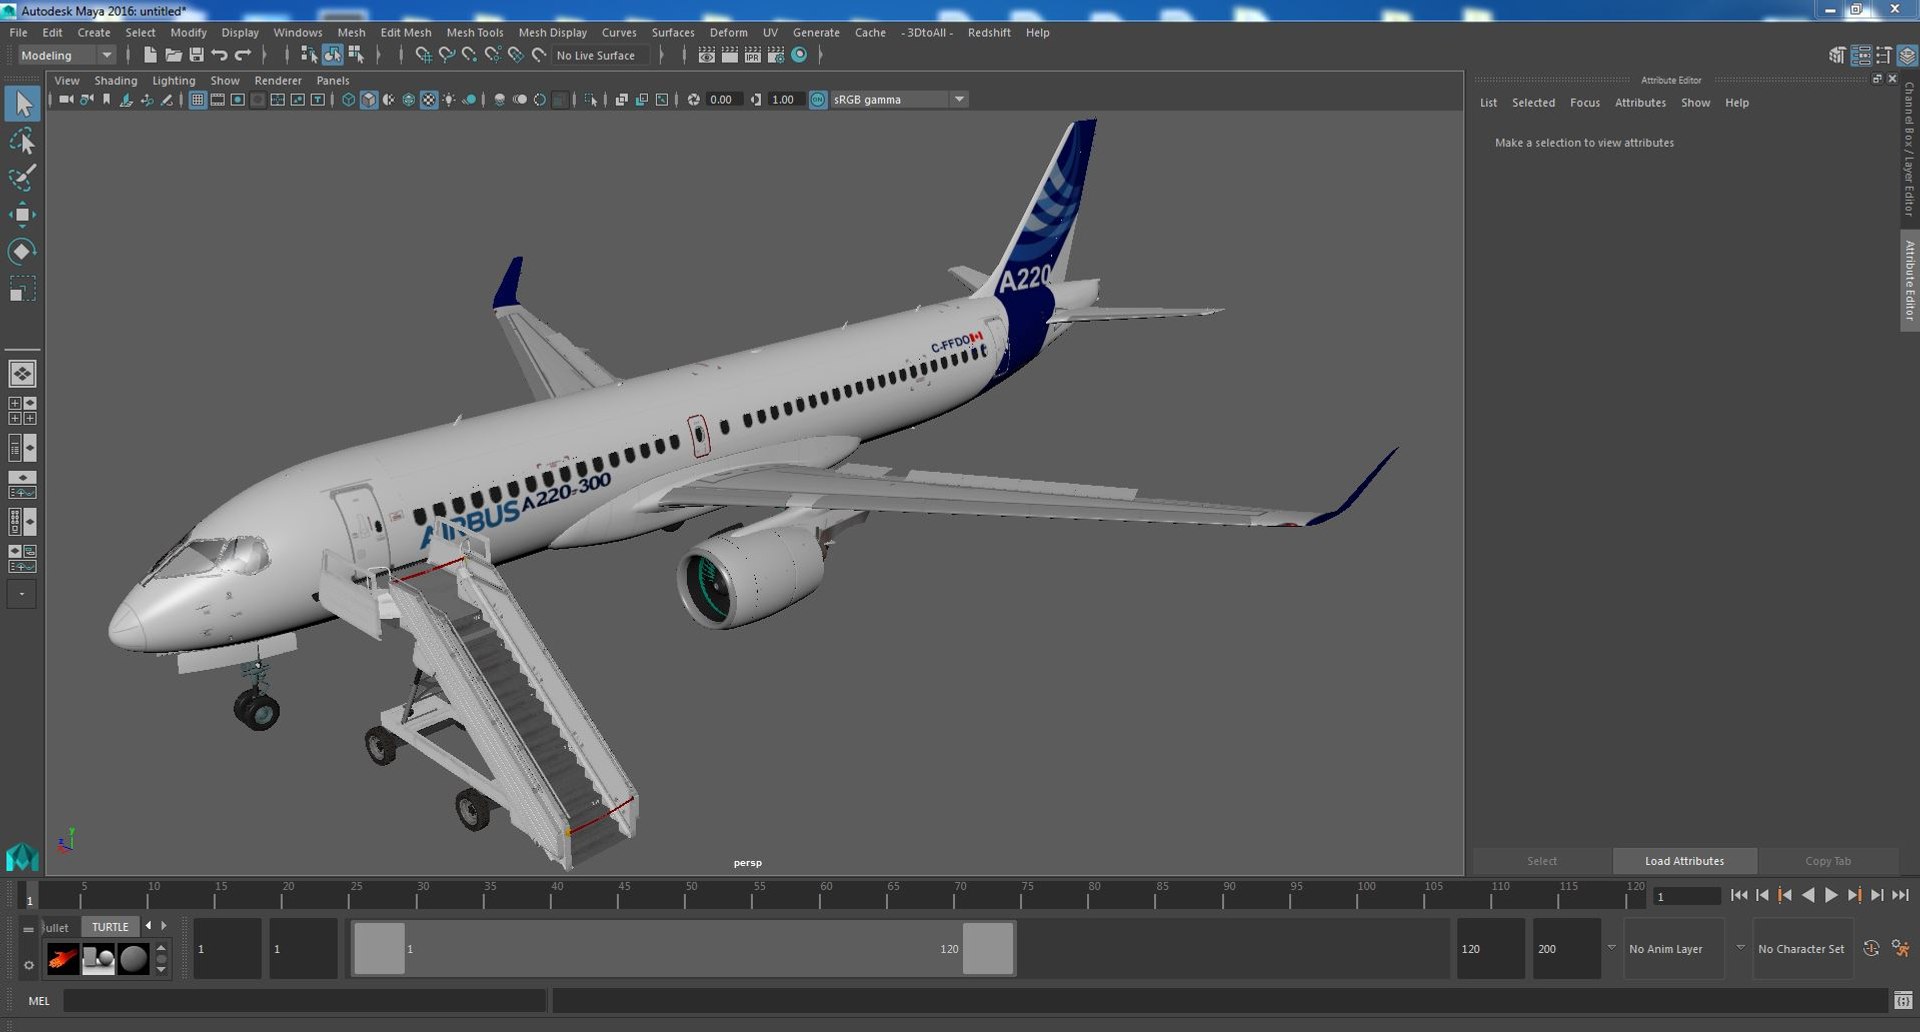1920x1032 pixels.
Task: Toggle auto keyframe icon
Action: (x=1871, y=948)
